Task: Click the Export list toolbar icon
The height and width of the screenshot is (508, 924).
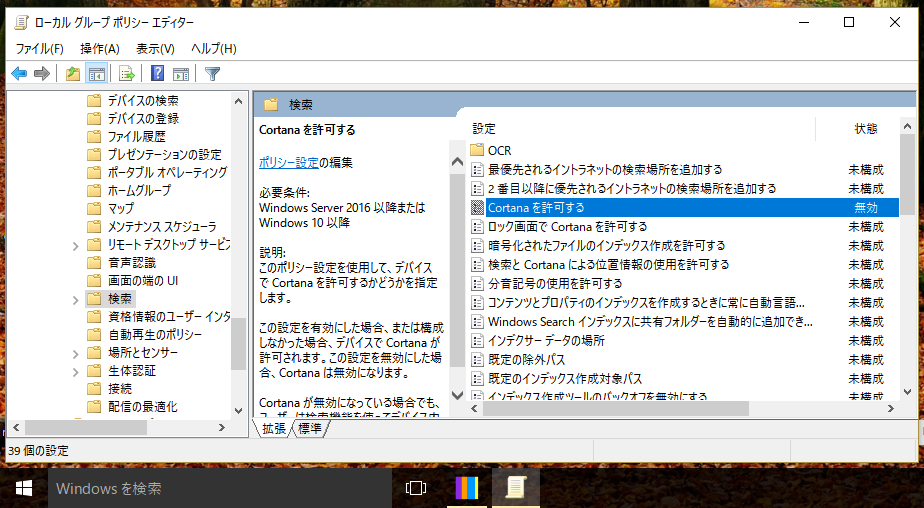Action: [127, 74]
